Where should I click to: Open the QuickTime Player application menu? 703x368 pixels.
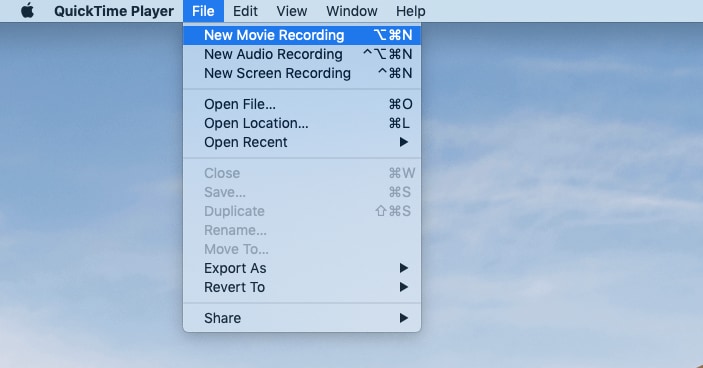[114, 11]
